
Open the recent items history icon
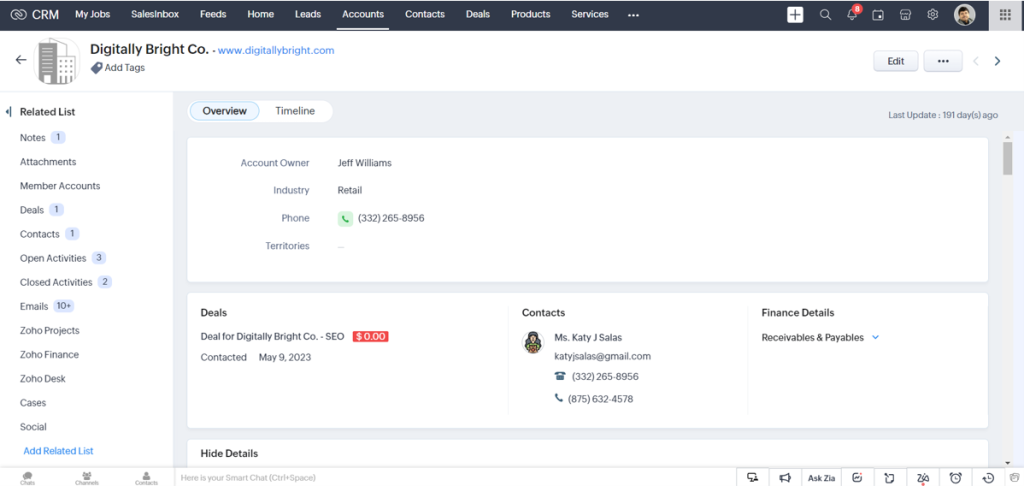[x=989, y=478]
